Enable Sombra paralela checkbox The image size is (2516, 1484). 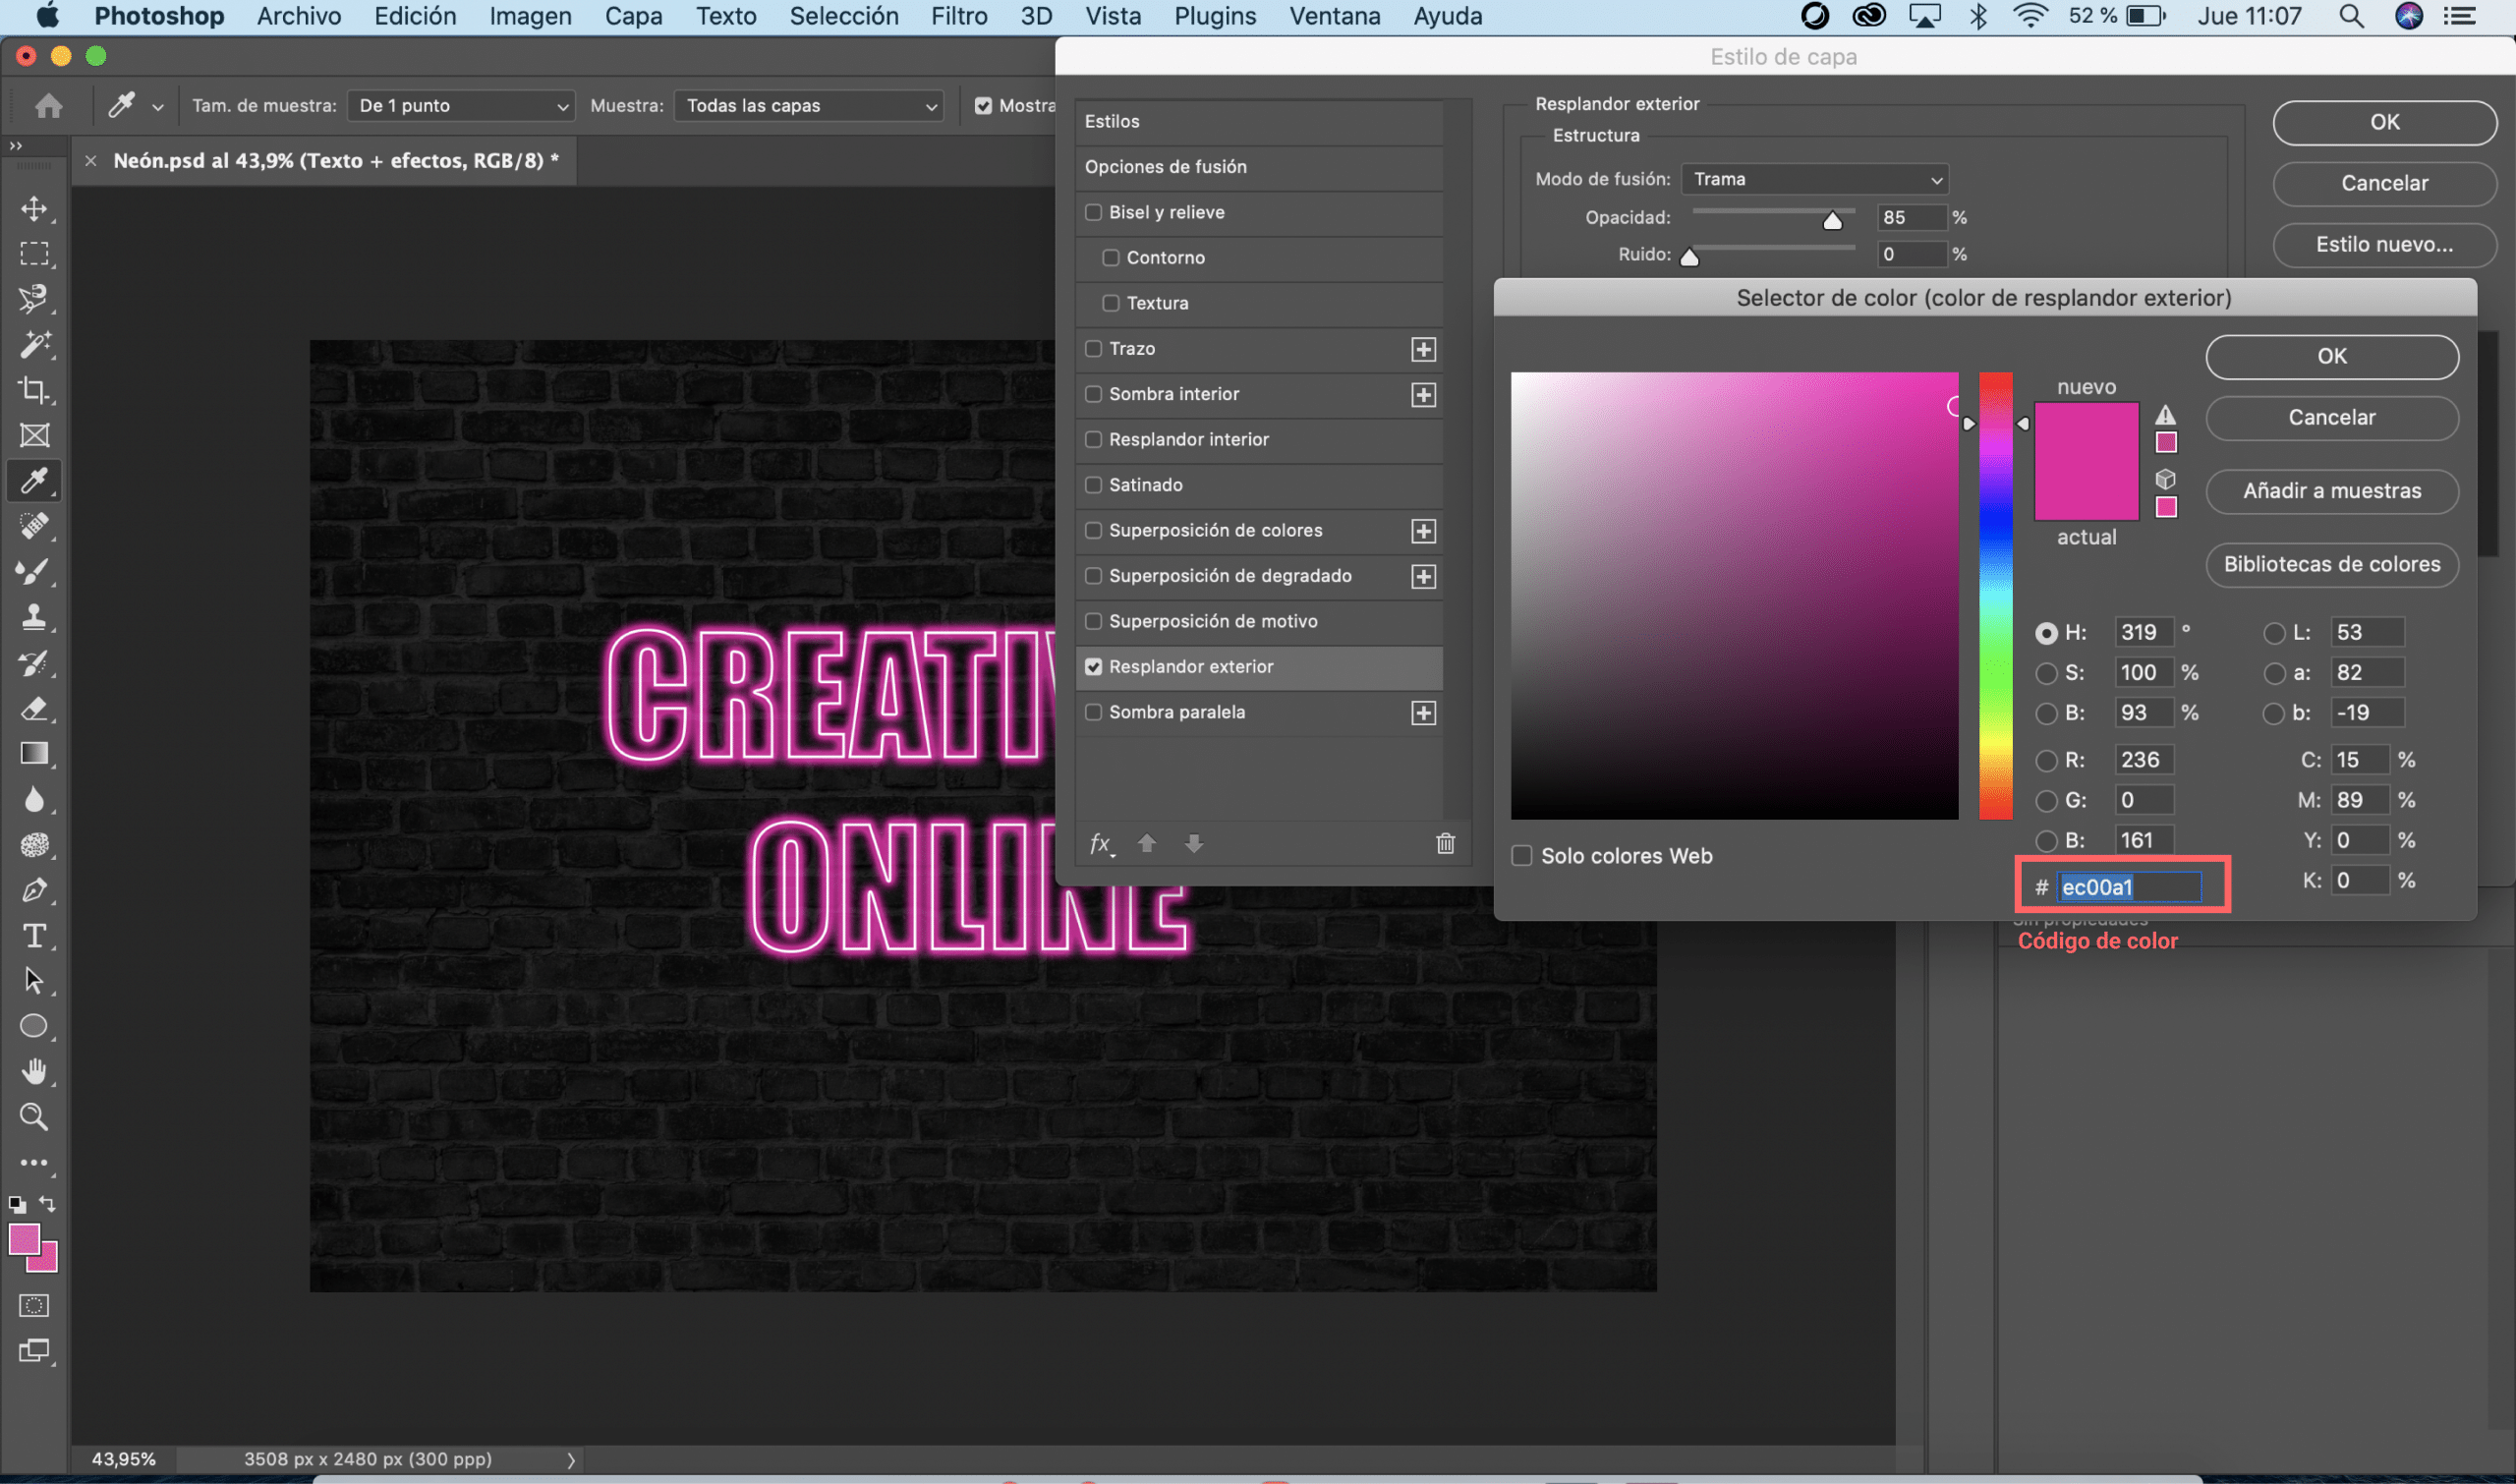pyautogui.click(x=1093, y=712)
